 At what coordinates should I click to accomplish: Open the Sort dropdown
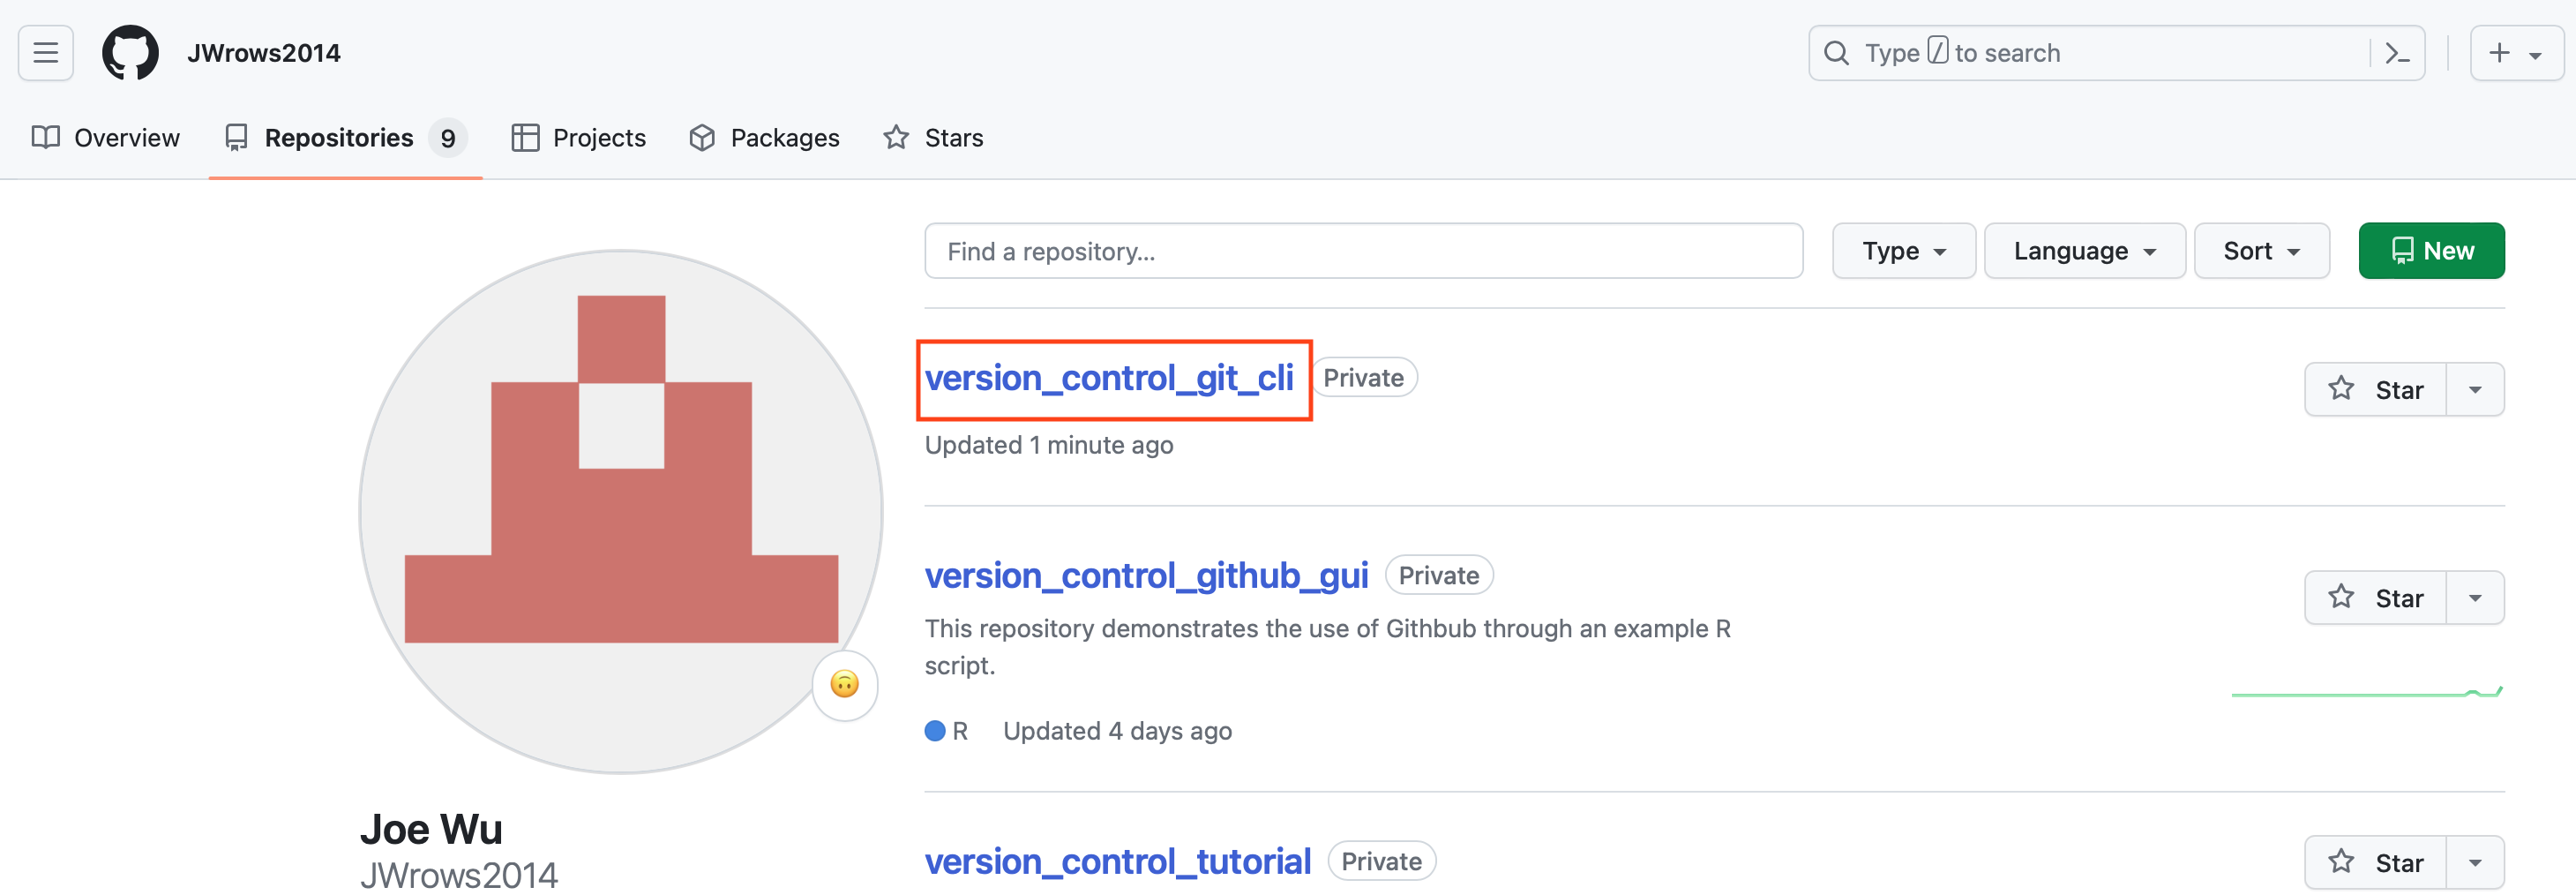[x=2261, y=251]
